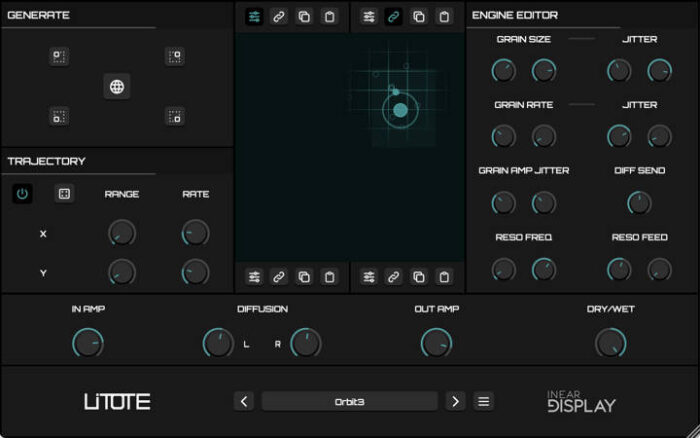Go to the previous preset with left chevron
700x438 pixels.
pyautogui.click(x=244, y=401)
